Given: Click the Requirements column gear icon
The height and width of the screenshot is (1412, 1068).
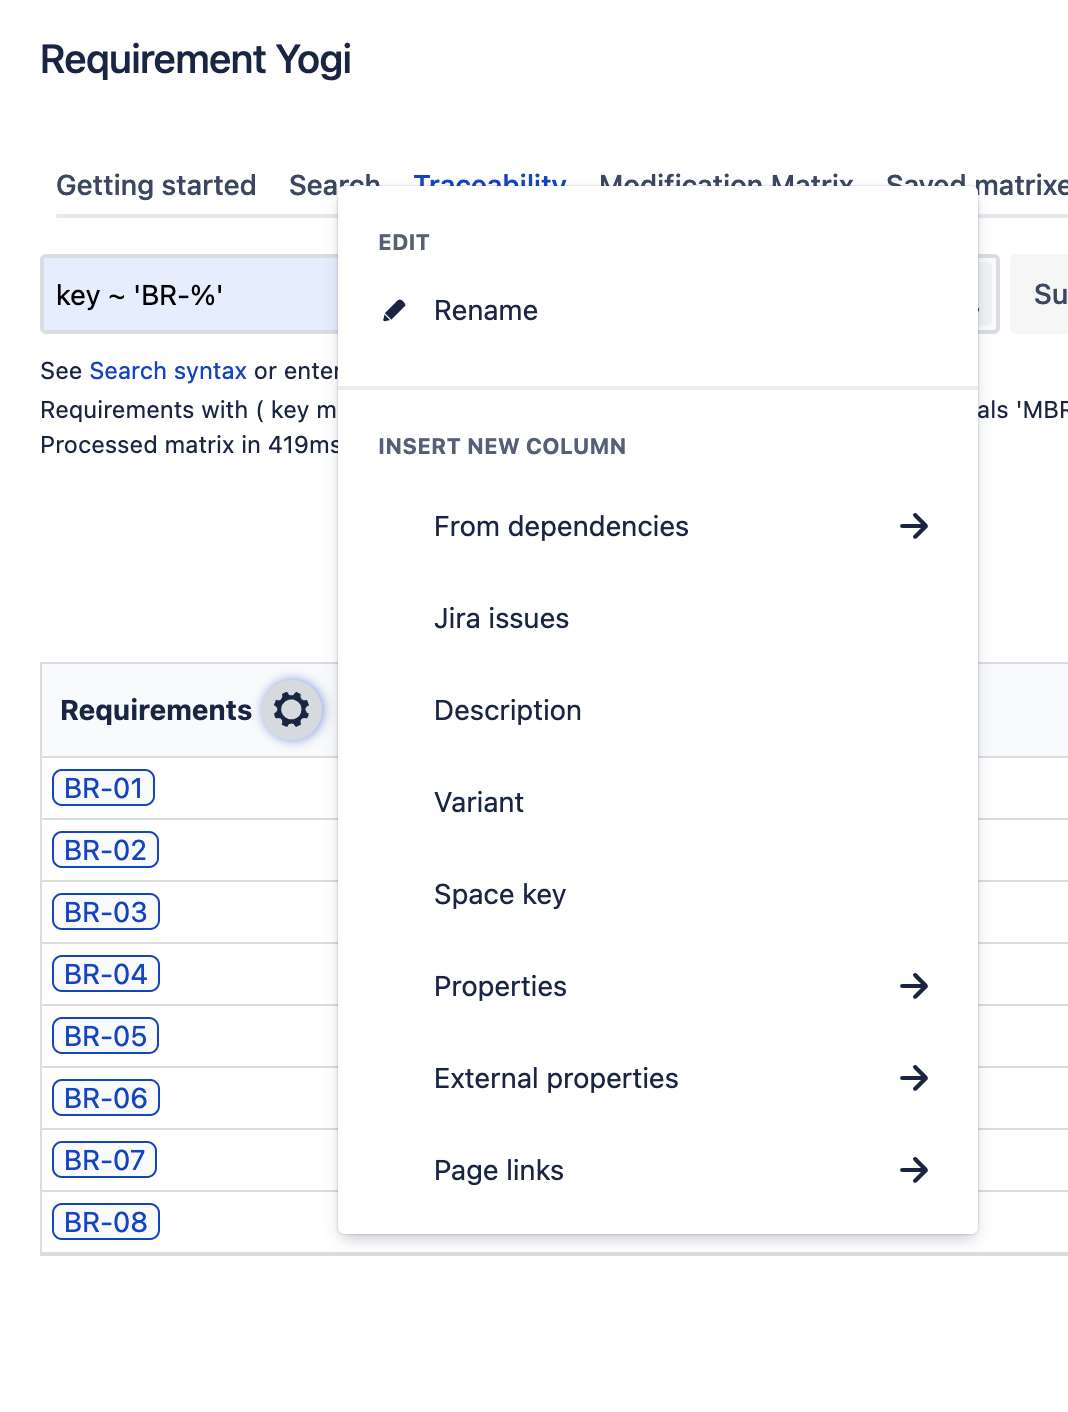Looking at the screenshot, I should coord(291,710).
